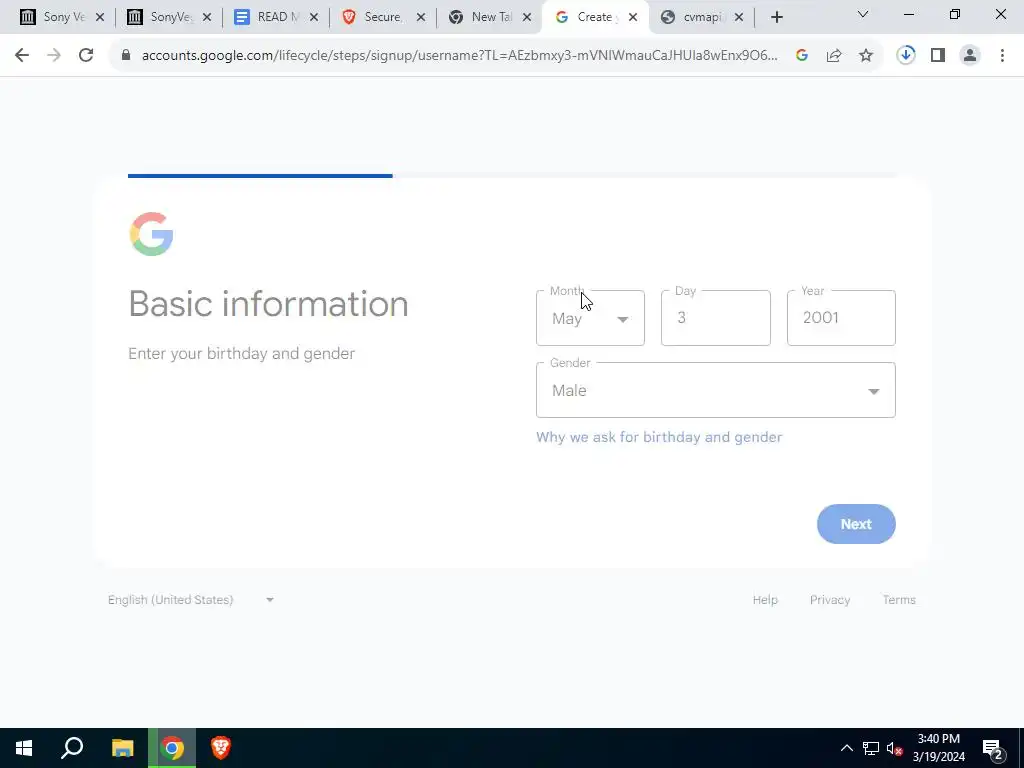This screenshot has width=1024, height=768.
Task: Click the Year input field
Action: pyautogui.click(x=841, y=318)
